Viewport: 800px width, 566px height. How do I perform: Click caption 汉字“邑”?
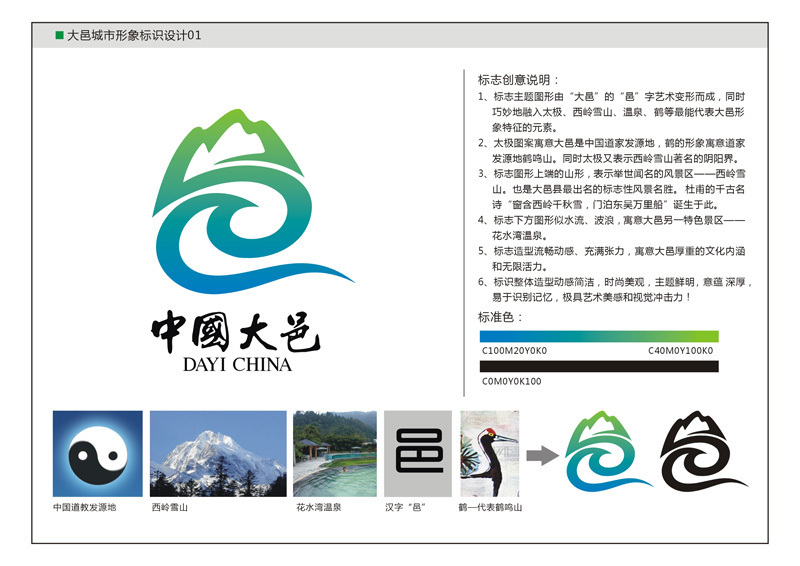coord(406,507)
